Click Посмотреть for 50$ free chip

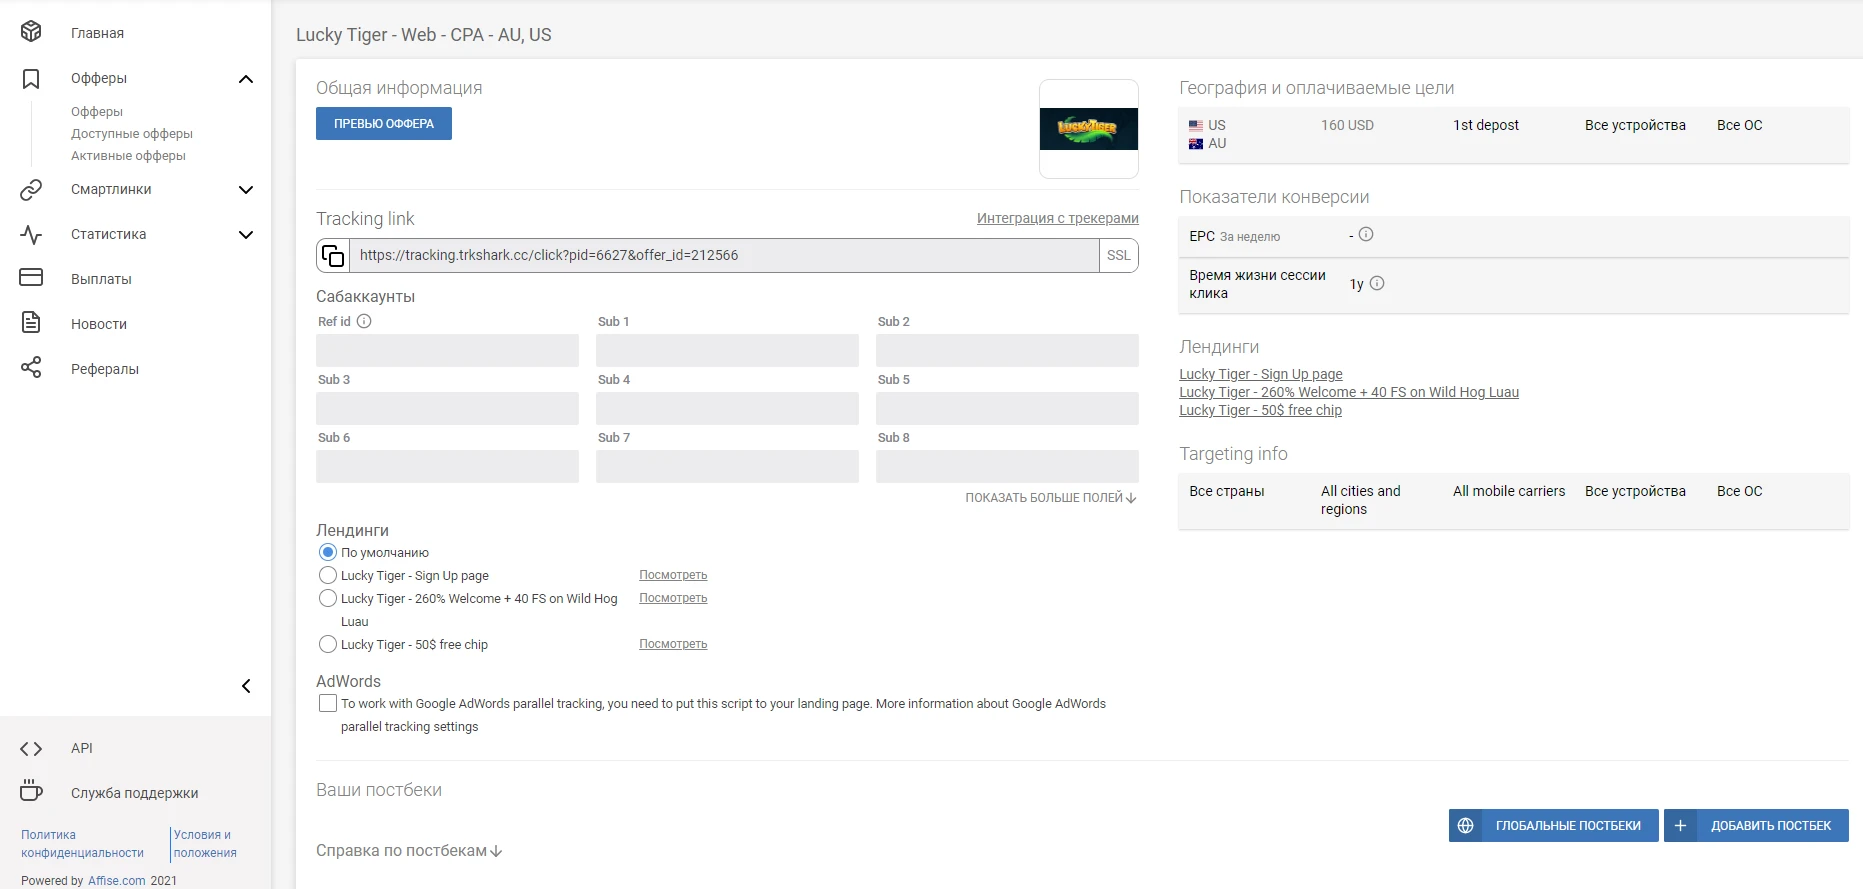click(x=673, y=644)
